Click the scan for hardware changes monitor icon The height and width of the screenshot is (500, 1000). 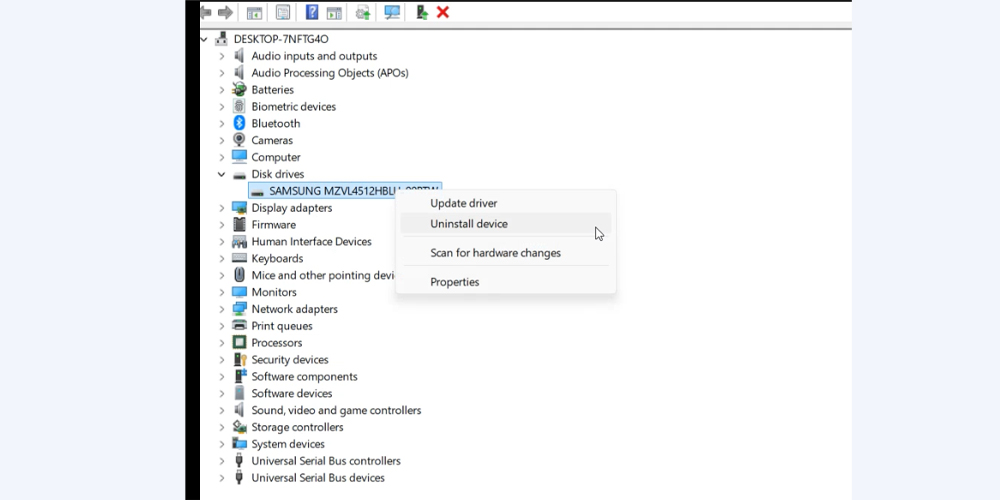(x=392, y=12)
